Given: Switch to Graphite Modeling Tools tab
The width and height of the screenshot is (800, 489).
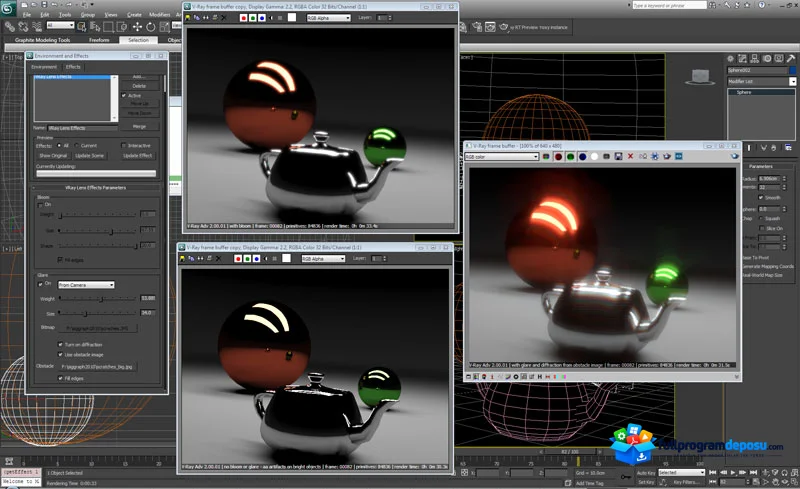Looking at the screenshot, I should (x=42, y=40).
